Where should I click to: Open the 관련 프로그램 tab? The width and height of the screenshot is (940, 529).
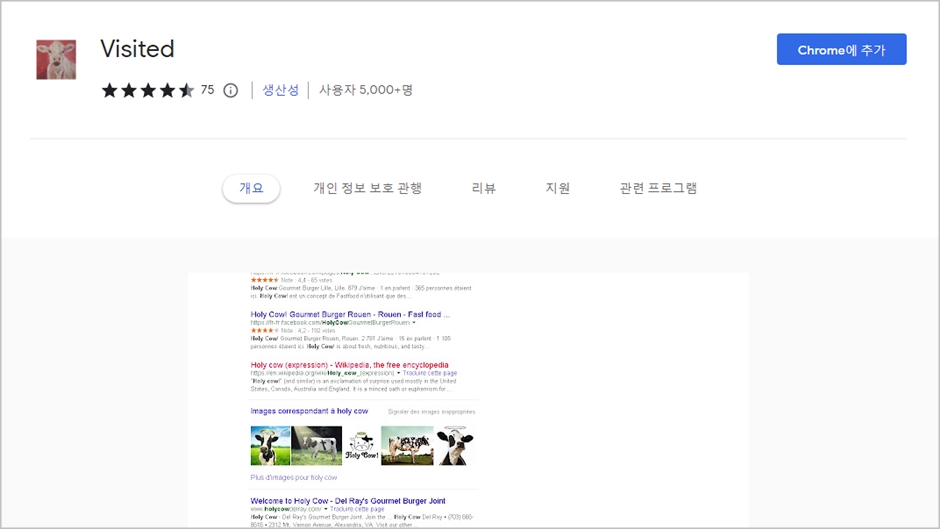[658, 188]
